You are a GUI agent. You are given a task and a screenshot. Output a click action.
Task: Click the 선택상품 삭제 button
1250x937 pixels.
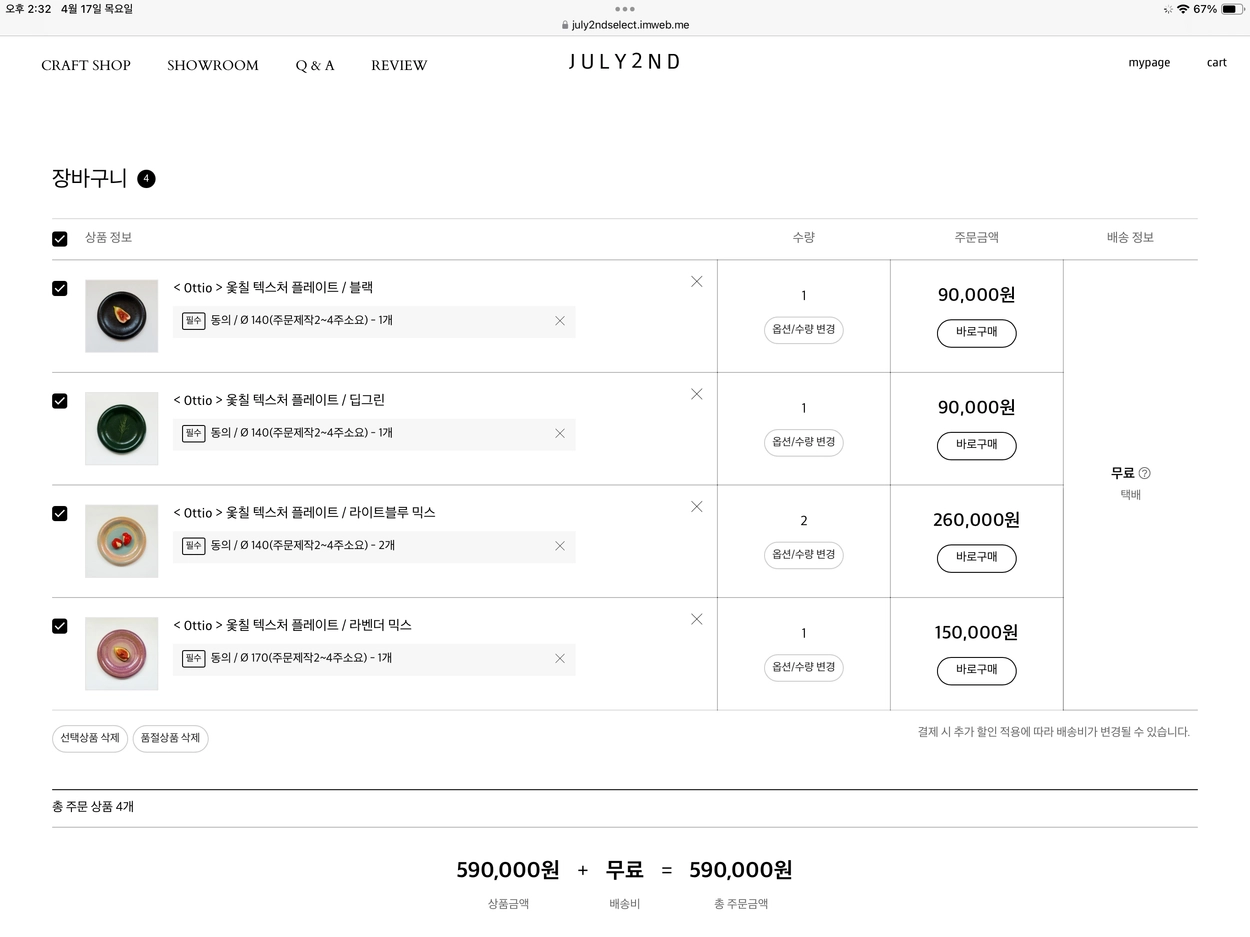[x=90, y=739]
